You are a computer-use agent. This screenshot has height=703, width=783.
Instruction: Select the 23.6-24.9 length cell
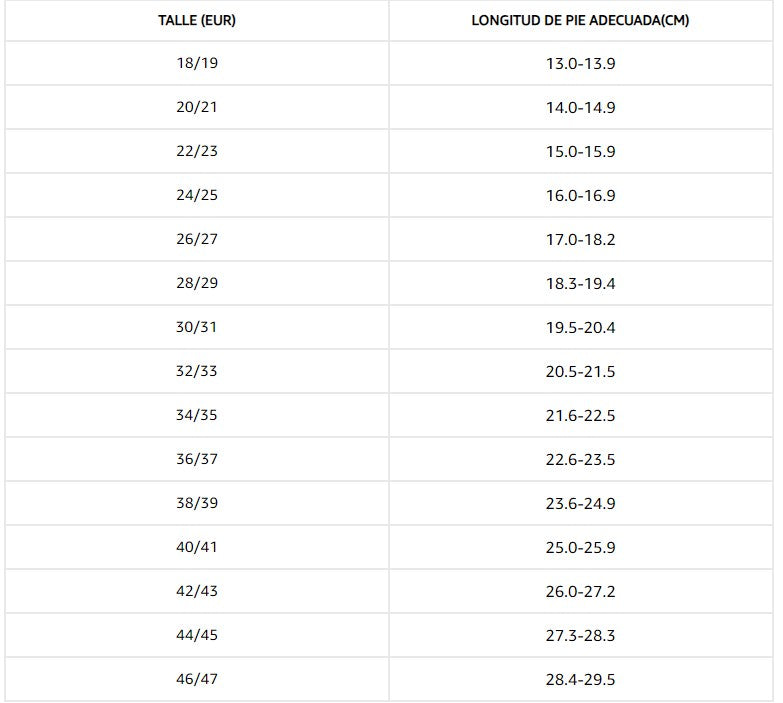point(580,504)
